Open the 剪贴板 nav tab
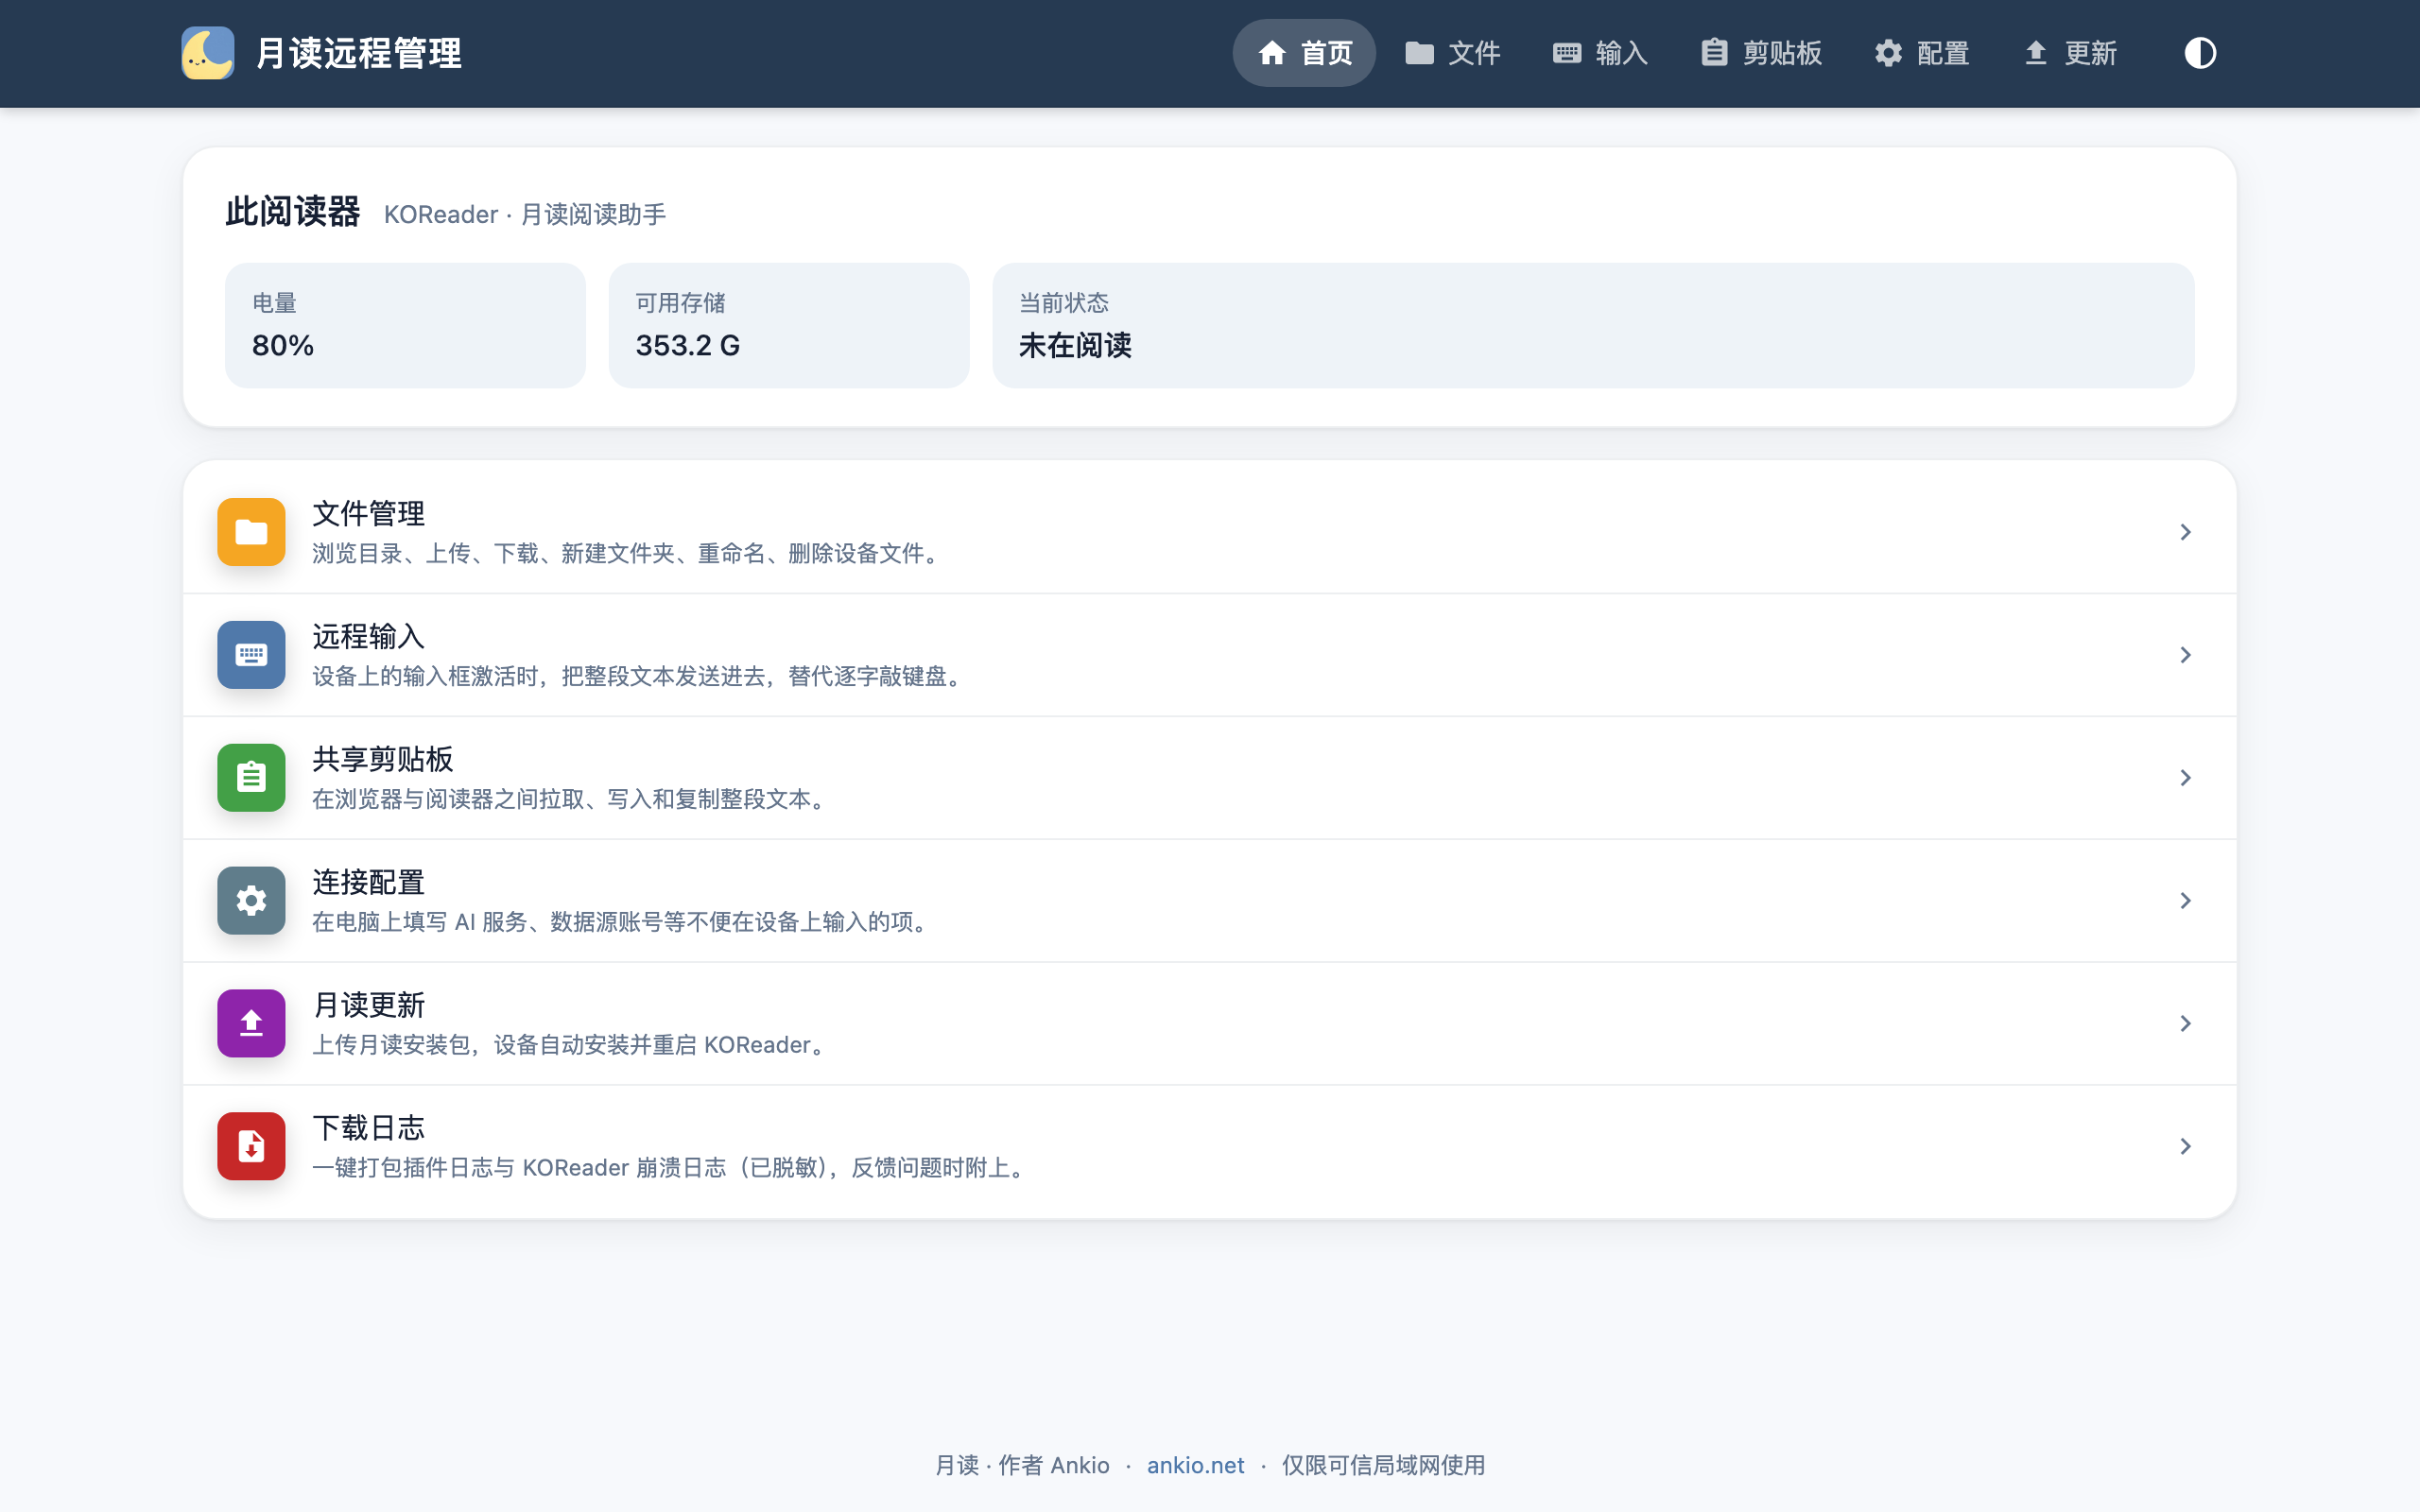Viewport: 2420px width, 1512px height. pos(1761,53)
